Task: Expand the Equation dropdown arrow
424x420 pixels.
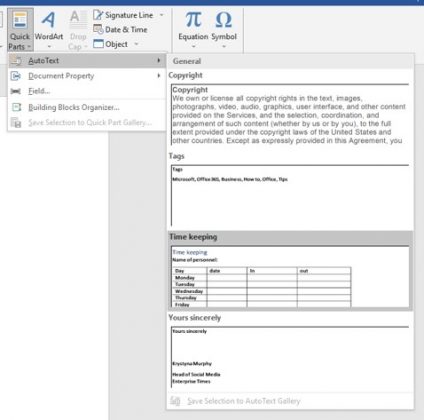Action: click(x=193, y=46)
